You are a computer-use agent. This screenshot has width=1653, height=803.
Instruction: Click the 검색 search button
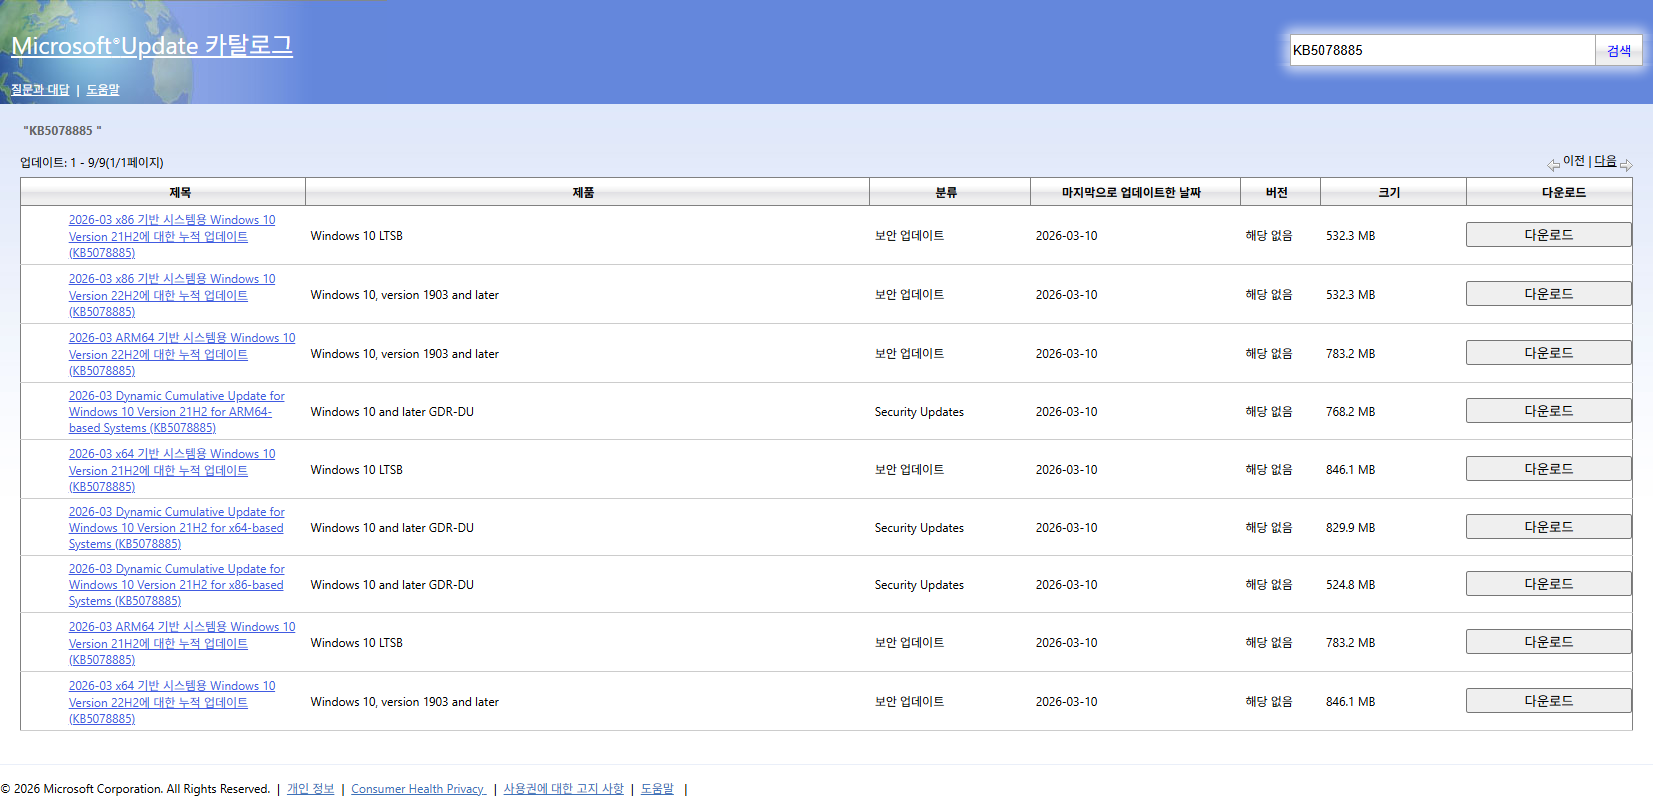(x=1618, y=50)
